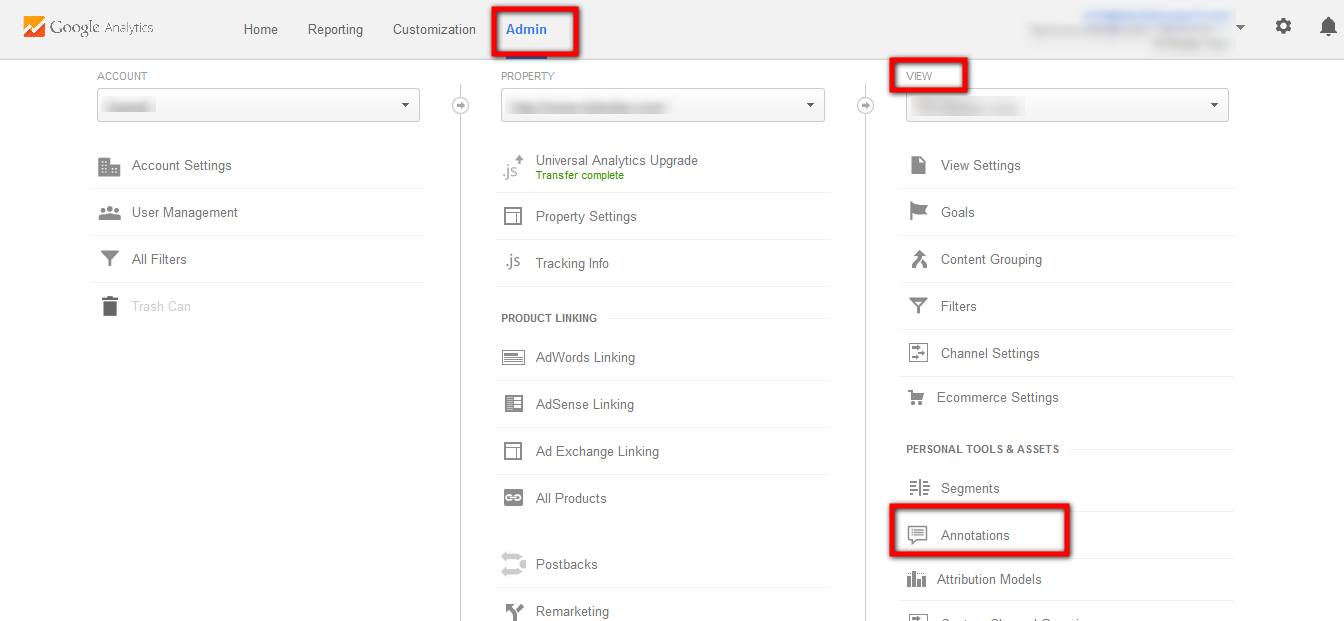
Task: Open AdSense Linking link
Action: point(585,405)
